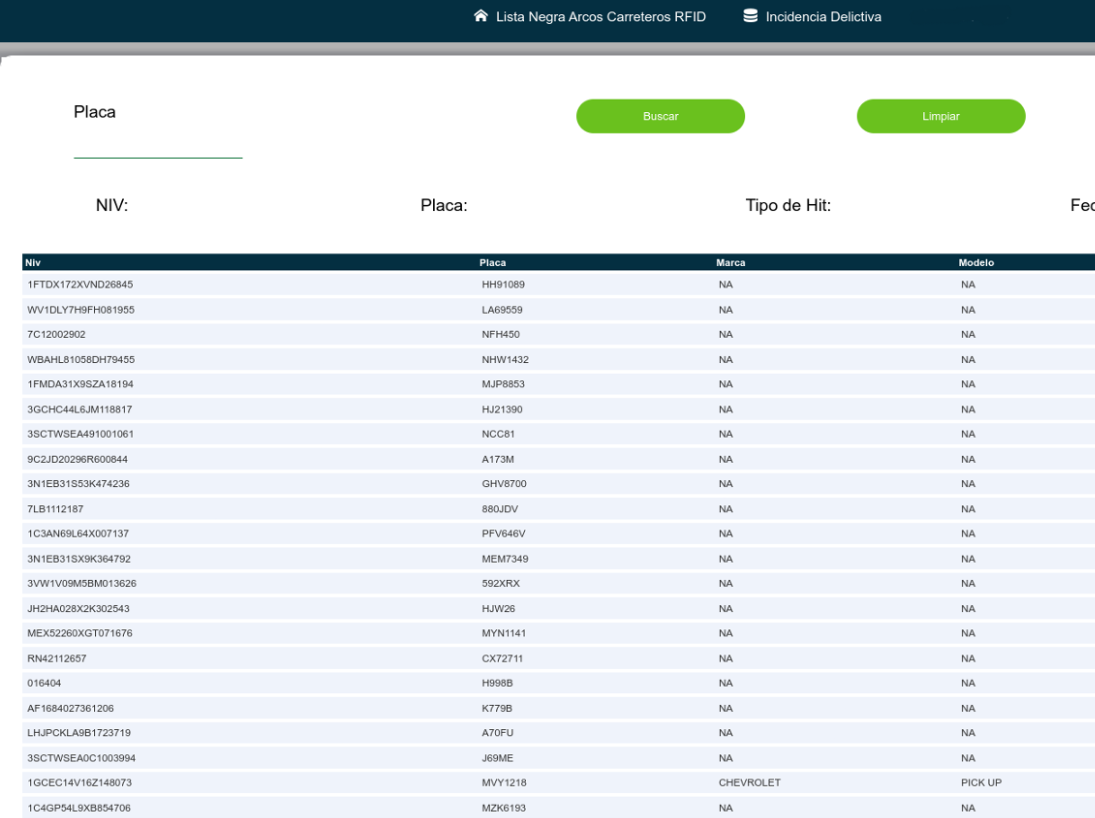Click the PICK UP modelo cell
1095x818 pixels.
[981, 782]
